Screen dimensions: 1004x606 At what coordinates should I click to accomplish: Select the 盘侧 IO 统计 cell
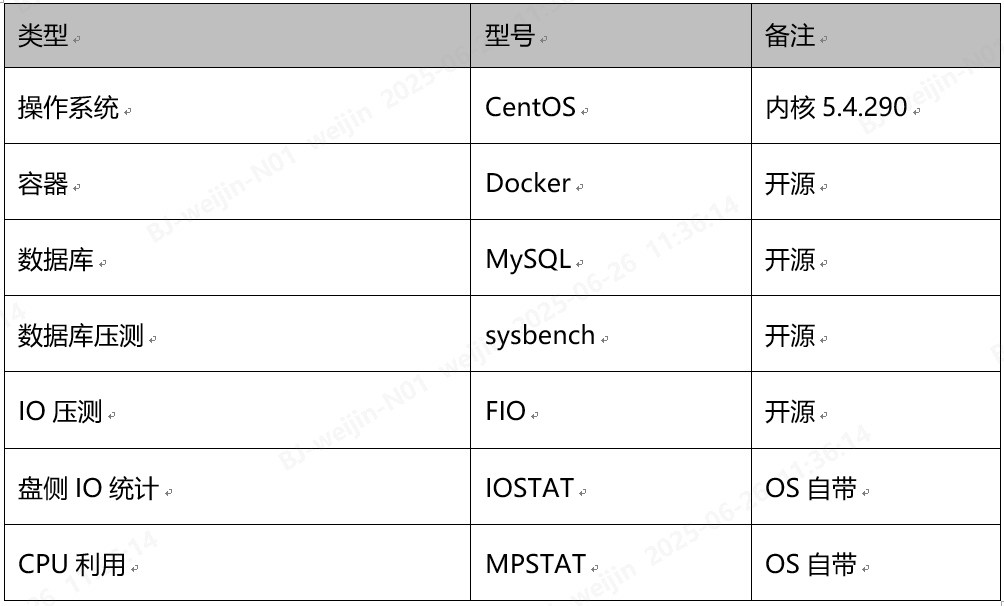(88, 489)
